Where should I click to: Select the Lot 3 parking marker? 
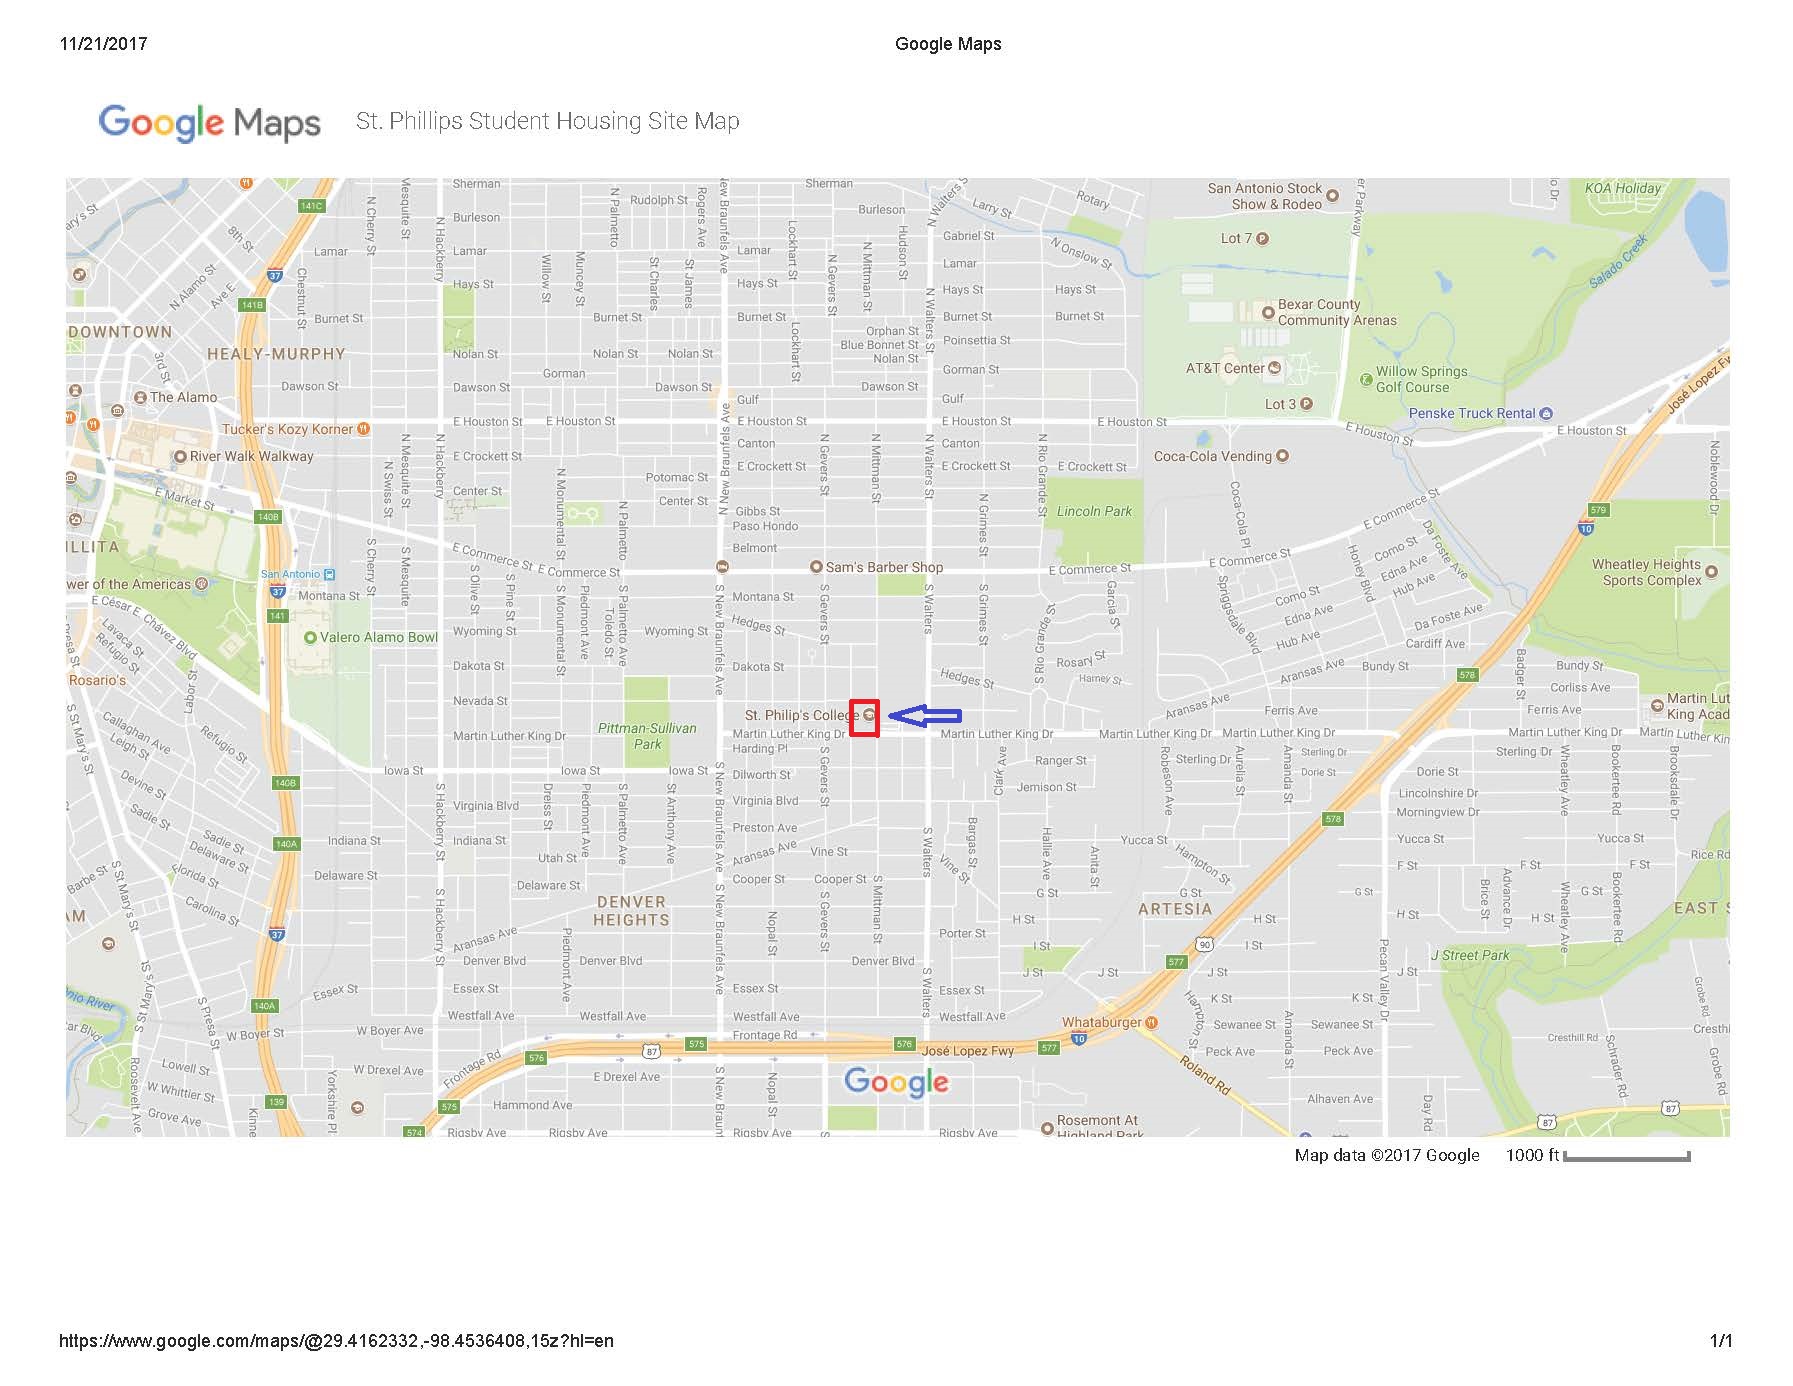pyautogui.click(x=1306, y=404)
